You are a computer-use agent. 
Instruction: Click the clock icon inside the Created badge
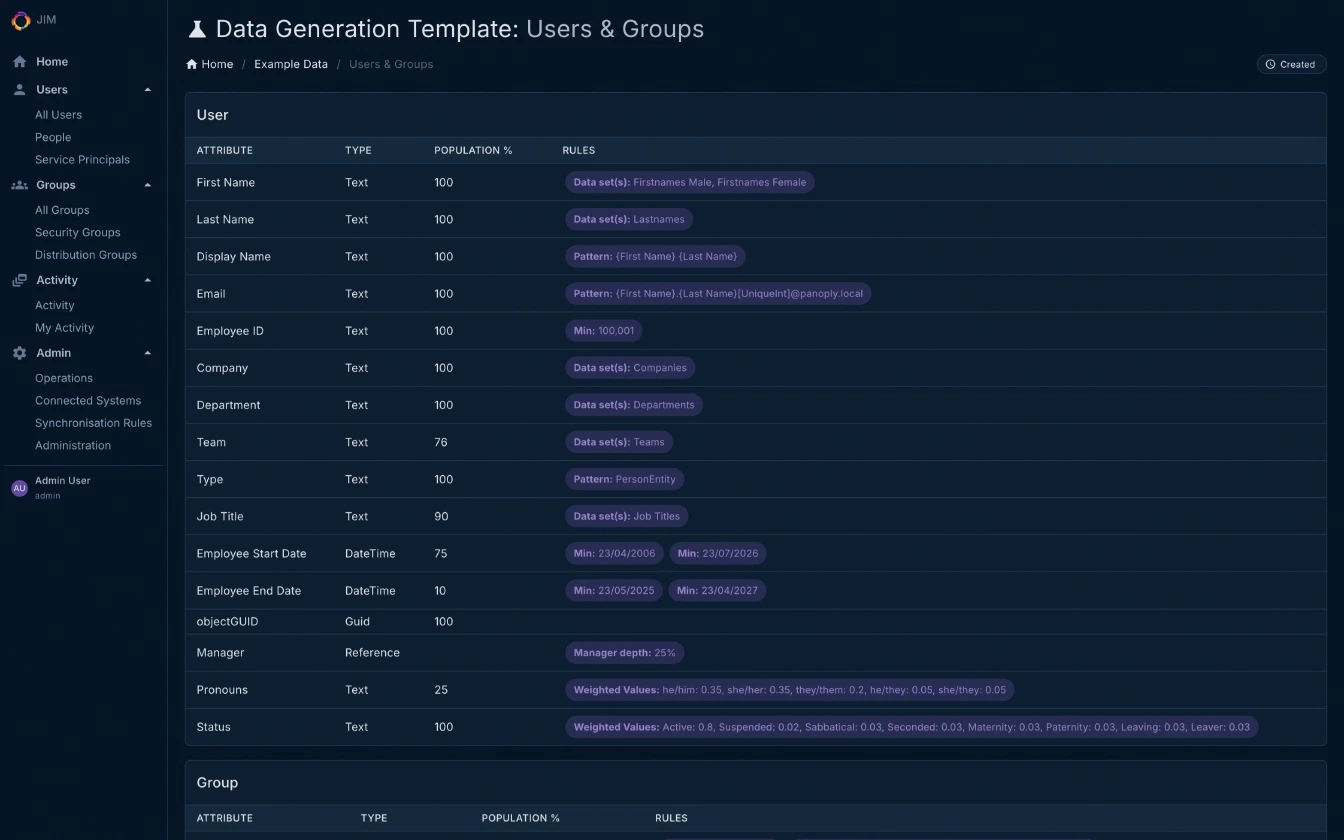point(1271,63)
